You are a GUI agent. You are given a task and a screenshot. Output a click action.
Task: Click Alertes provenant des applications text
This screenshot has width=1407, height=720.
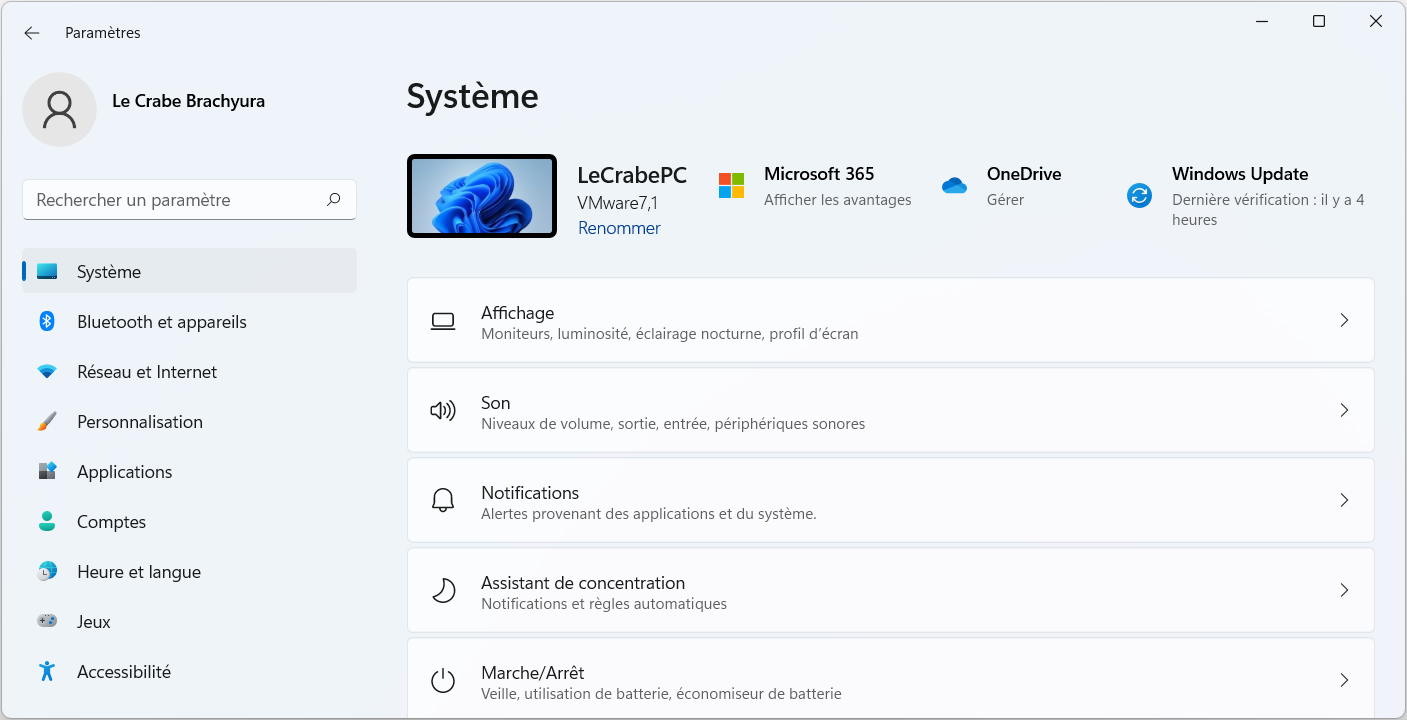(648, 514)
